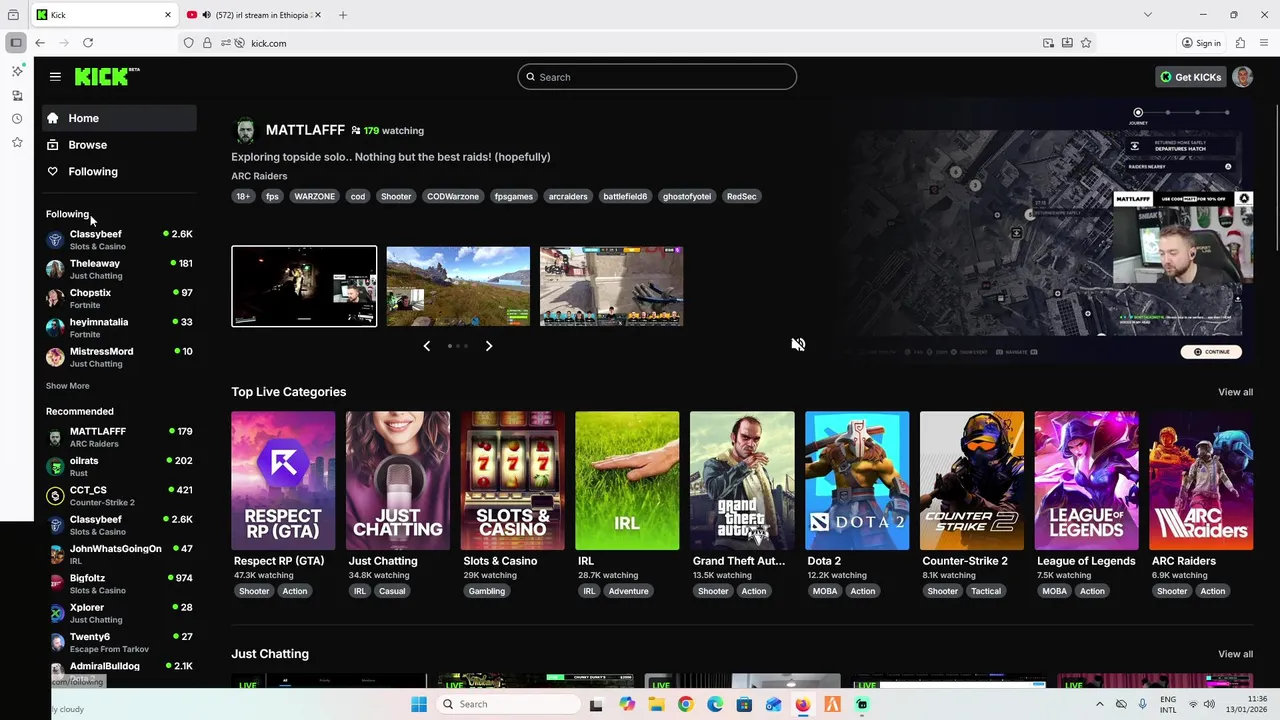Click the MATTLAFFF streamer name
1280x720 pixels.
click(x=305, y=130)
